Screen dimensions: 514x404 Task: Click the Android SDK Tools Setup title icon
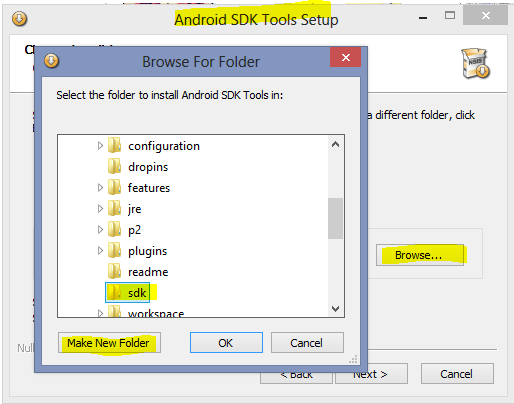19,19
